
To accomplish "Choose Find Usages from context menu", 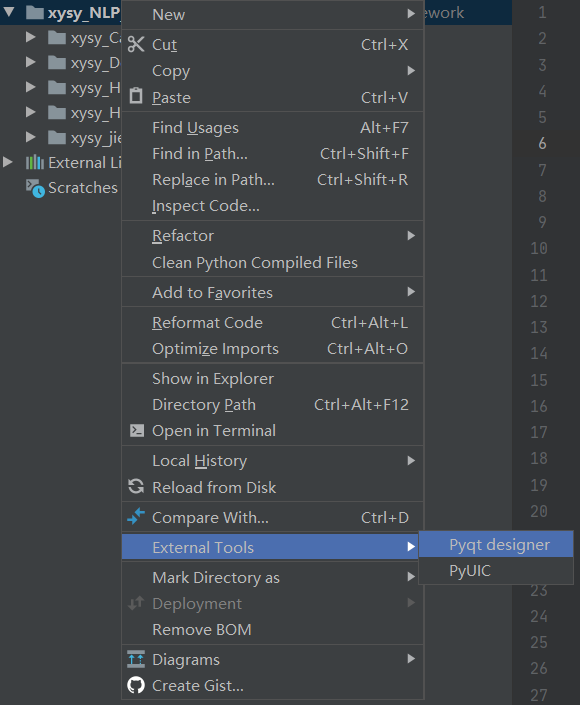I will 272,128.
